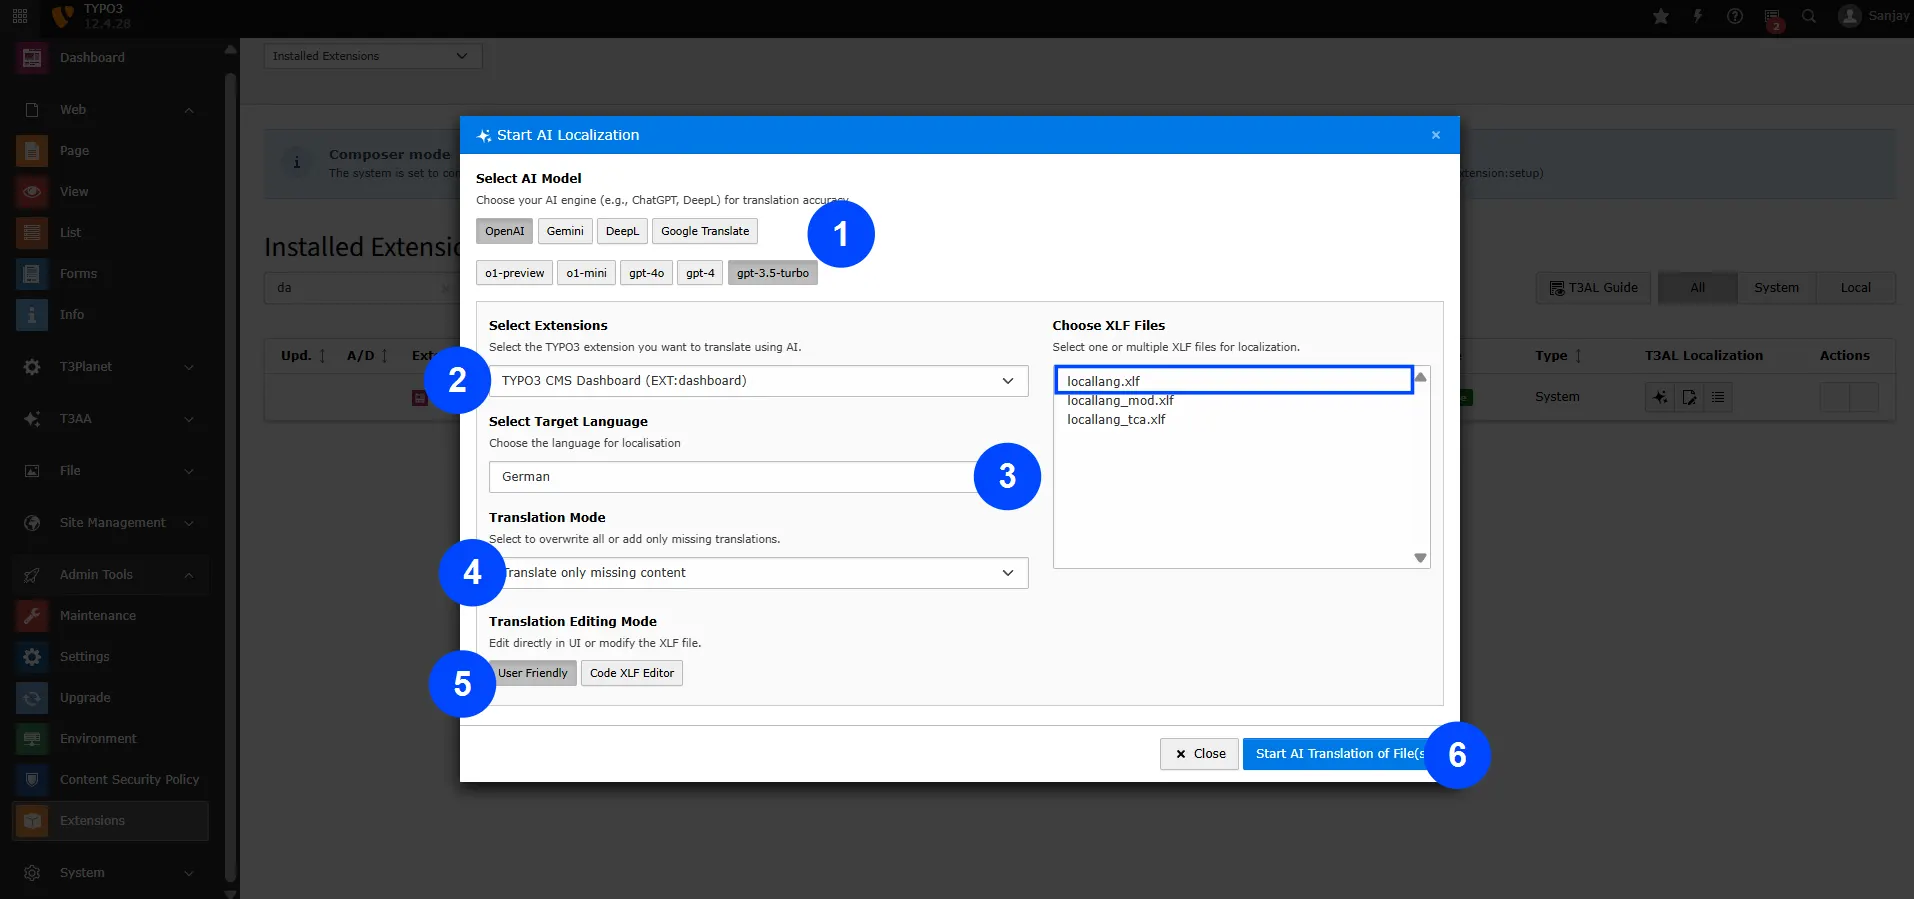Choose the o1-preview model

(x=515, y=273)
